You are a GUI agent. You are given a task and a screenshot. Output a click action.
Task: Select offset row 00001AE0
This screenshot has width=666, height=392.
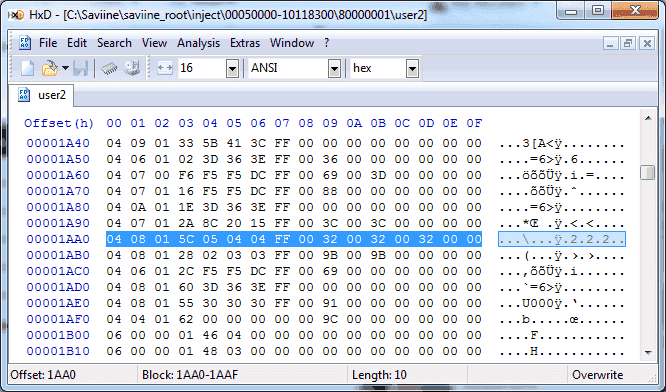pyautogui.click(x=58, y=303)
